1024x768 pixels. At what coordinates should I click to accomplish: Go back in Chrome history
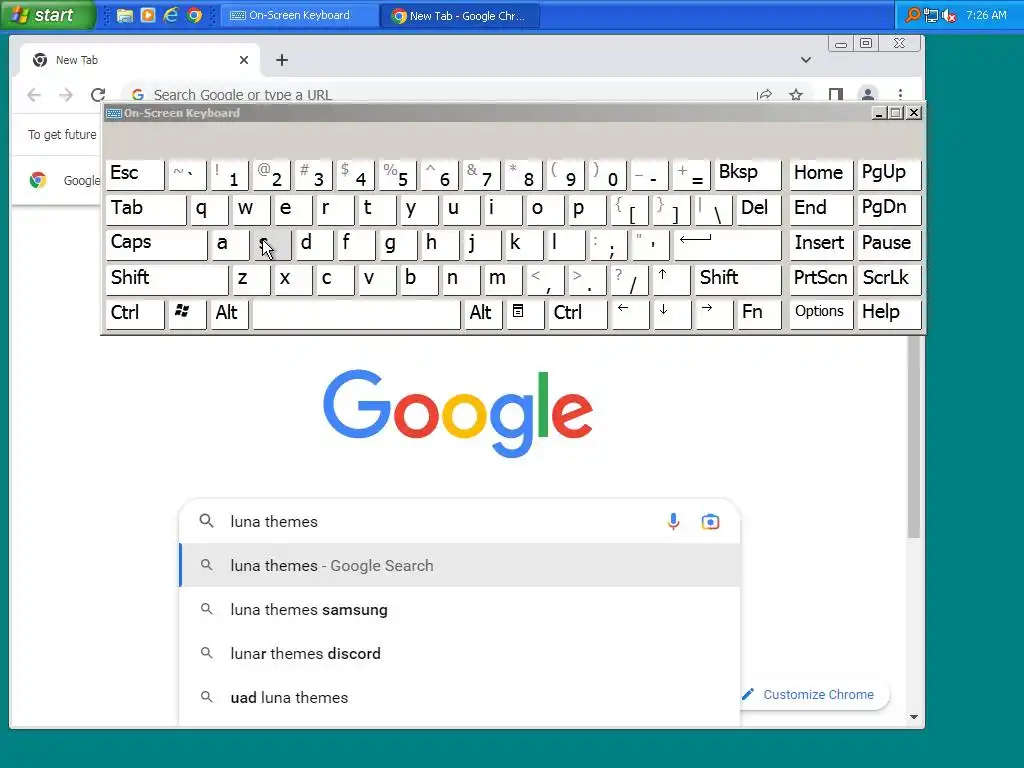[x=34, y=95]
